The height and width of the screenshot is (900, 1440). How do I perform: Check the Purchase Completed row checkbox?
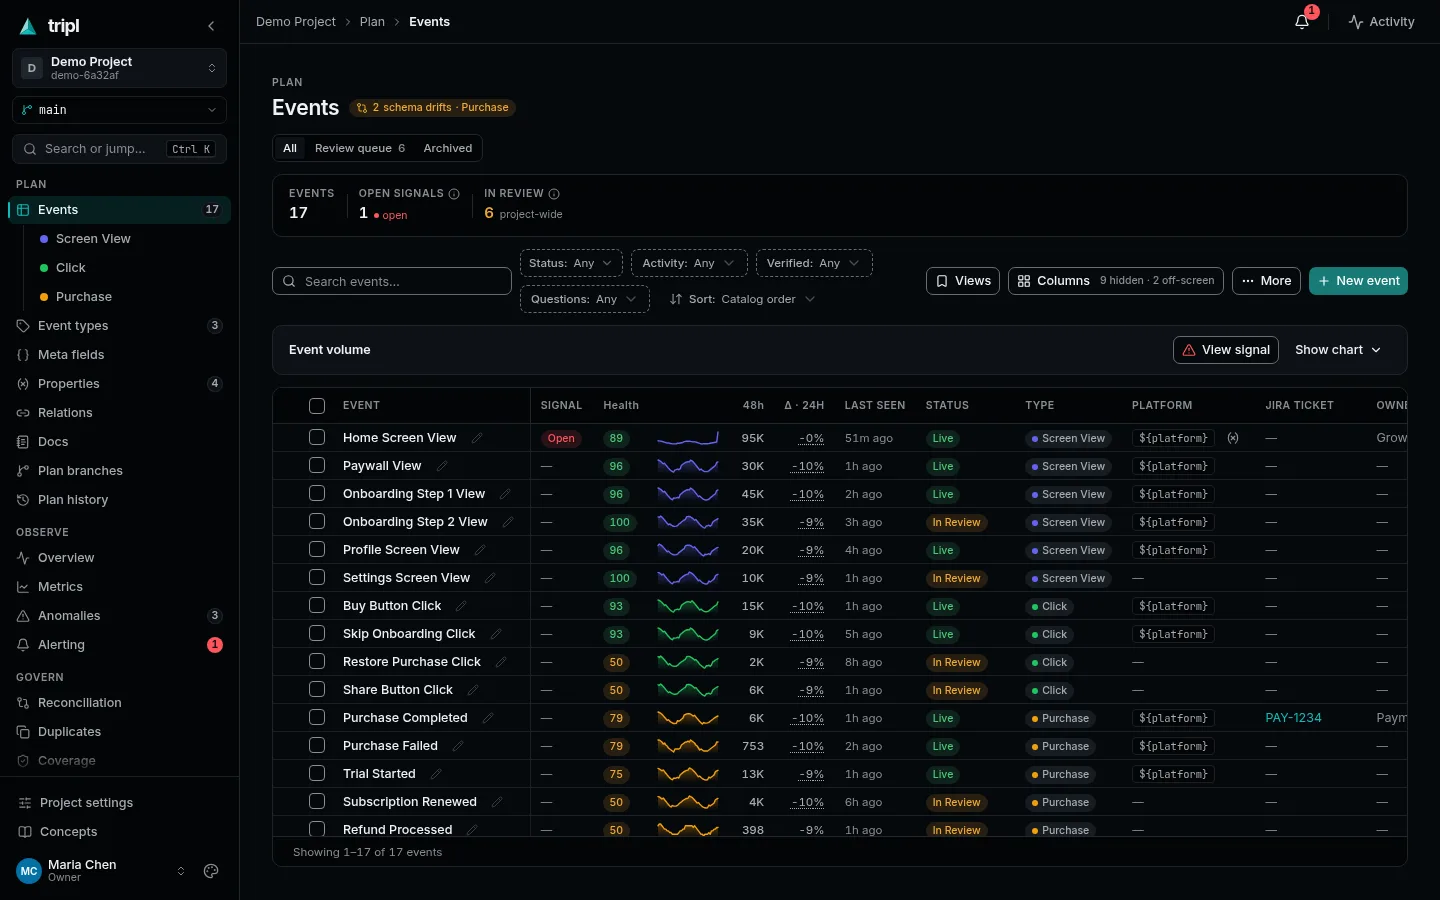click(317, 717)
